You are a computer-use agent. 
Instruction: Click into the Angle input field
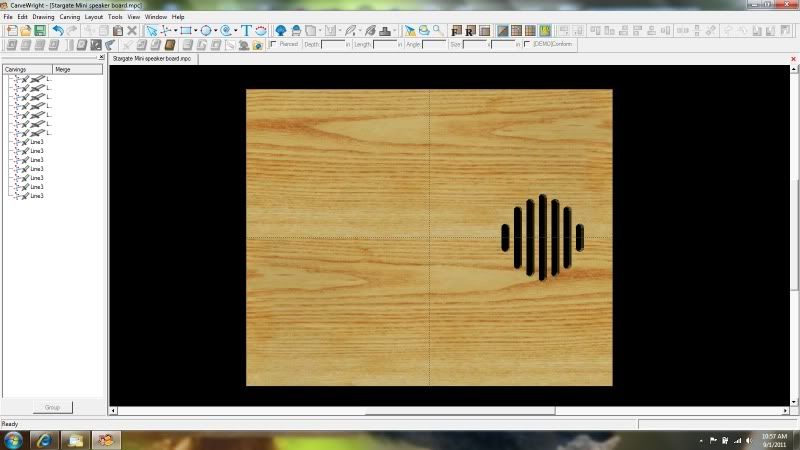coord(435,45)
